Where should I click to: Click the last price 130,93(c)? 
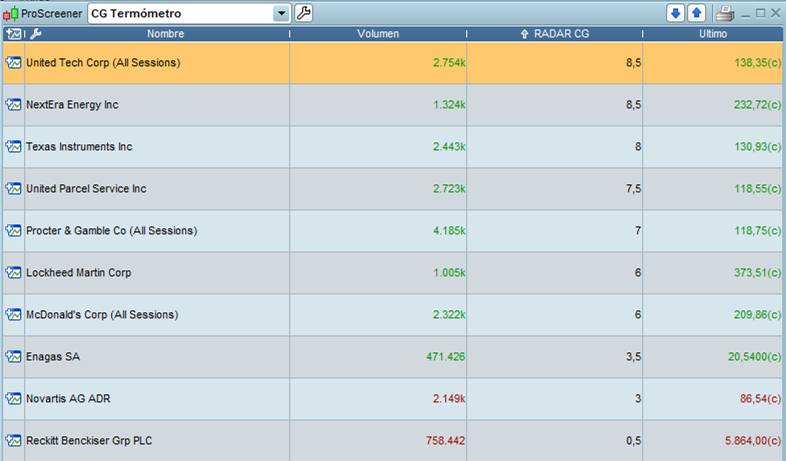point(758,147)
